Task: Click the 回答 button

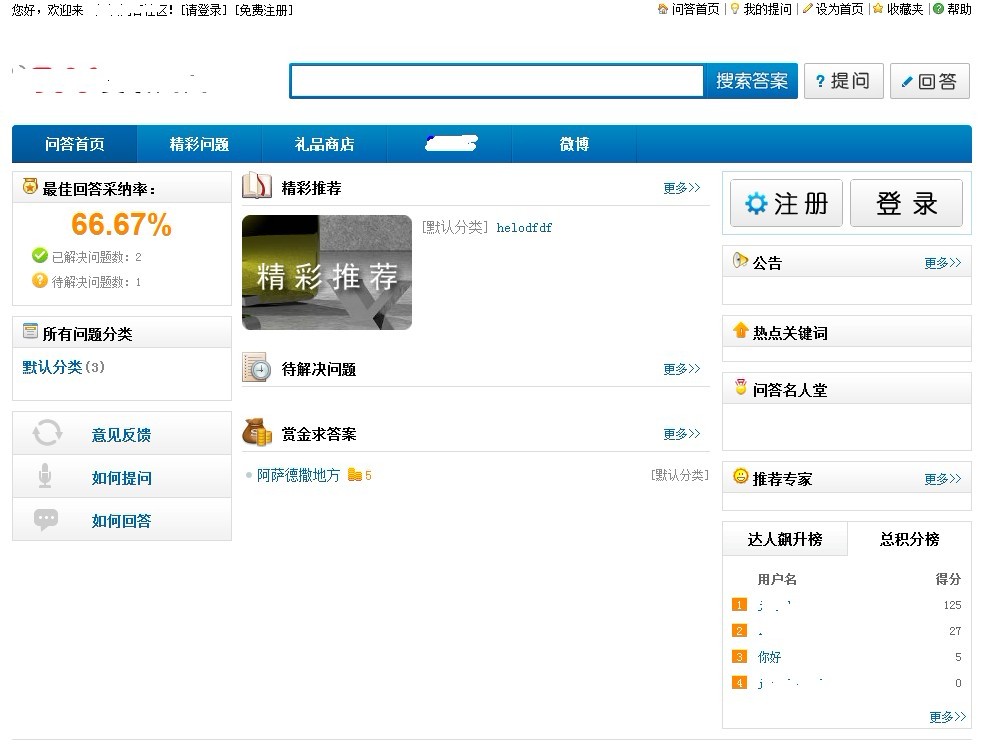Action: click(930, 81)
